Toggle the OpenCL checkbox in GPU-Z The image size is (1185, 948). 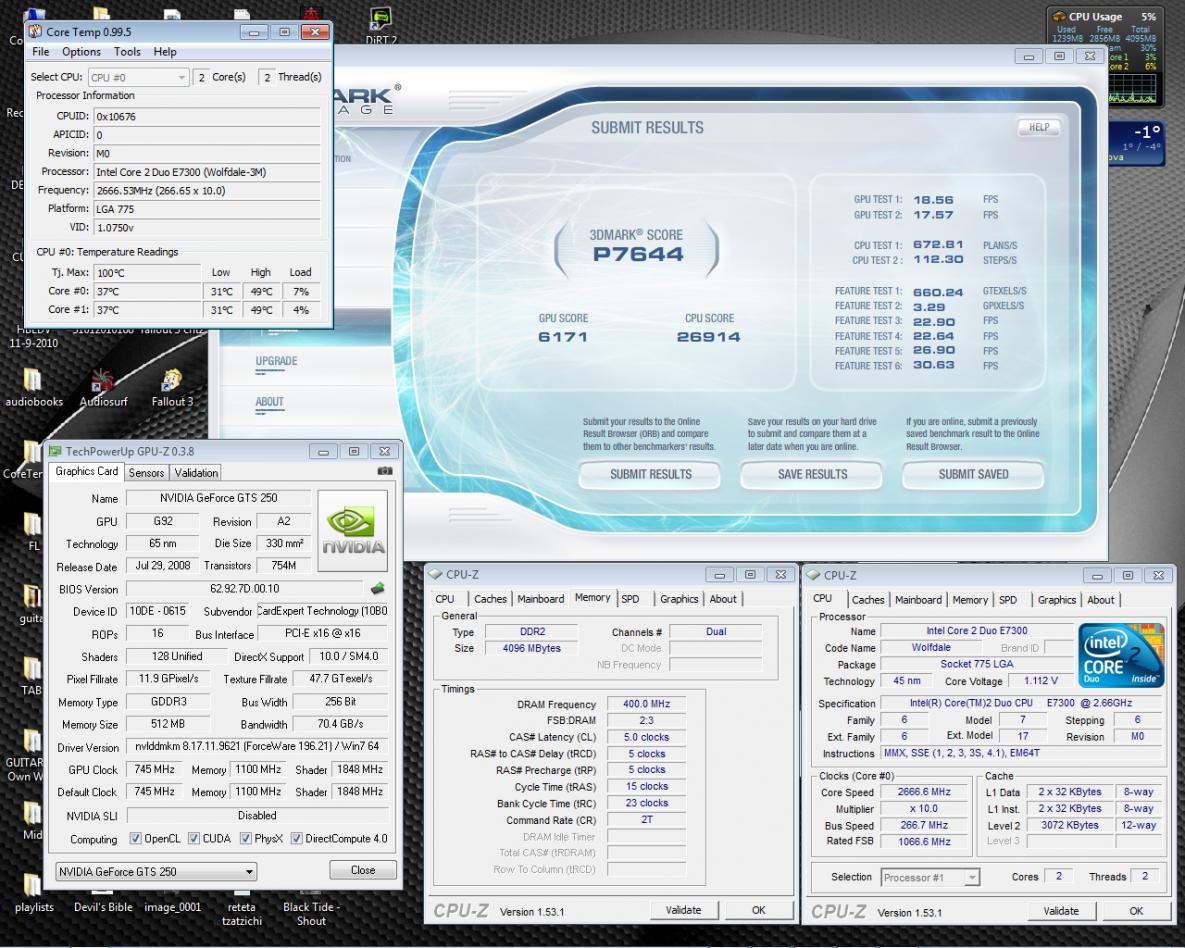pyautogui.click(x=135, y=838)
